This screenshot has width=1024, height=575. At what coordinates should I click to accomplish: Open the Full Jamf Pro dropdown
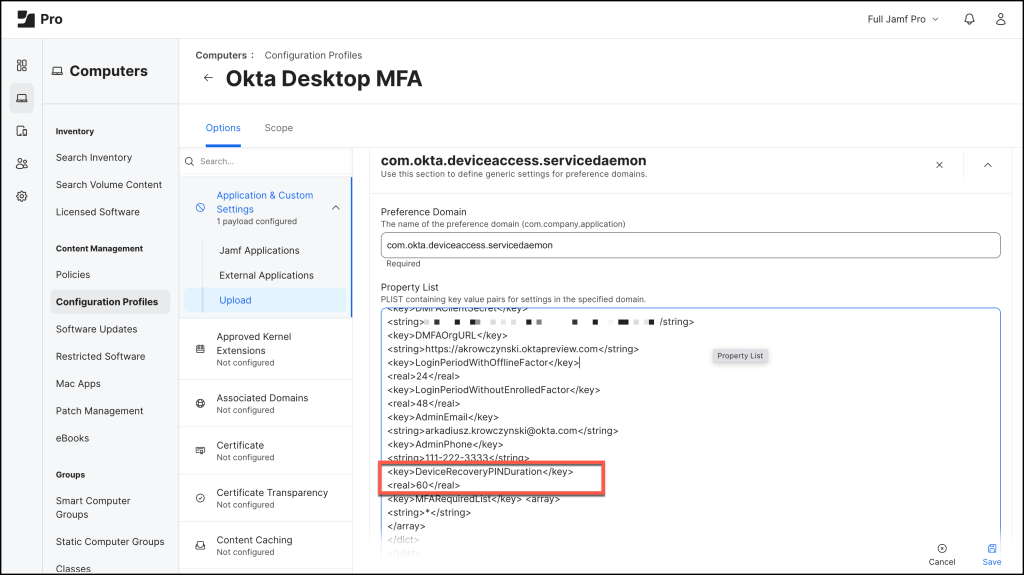(902, 20)
